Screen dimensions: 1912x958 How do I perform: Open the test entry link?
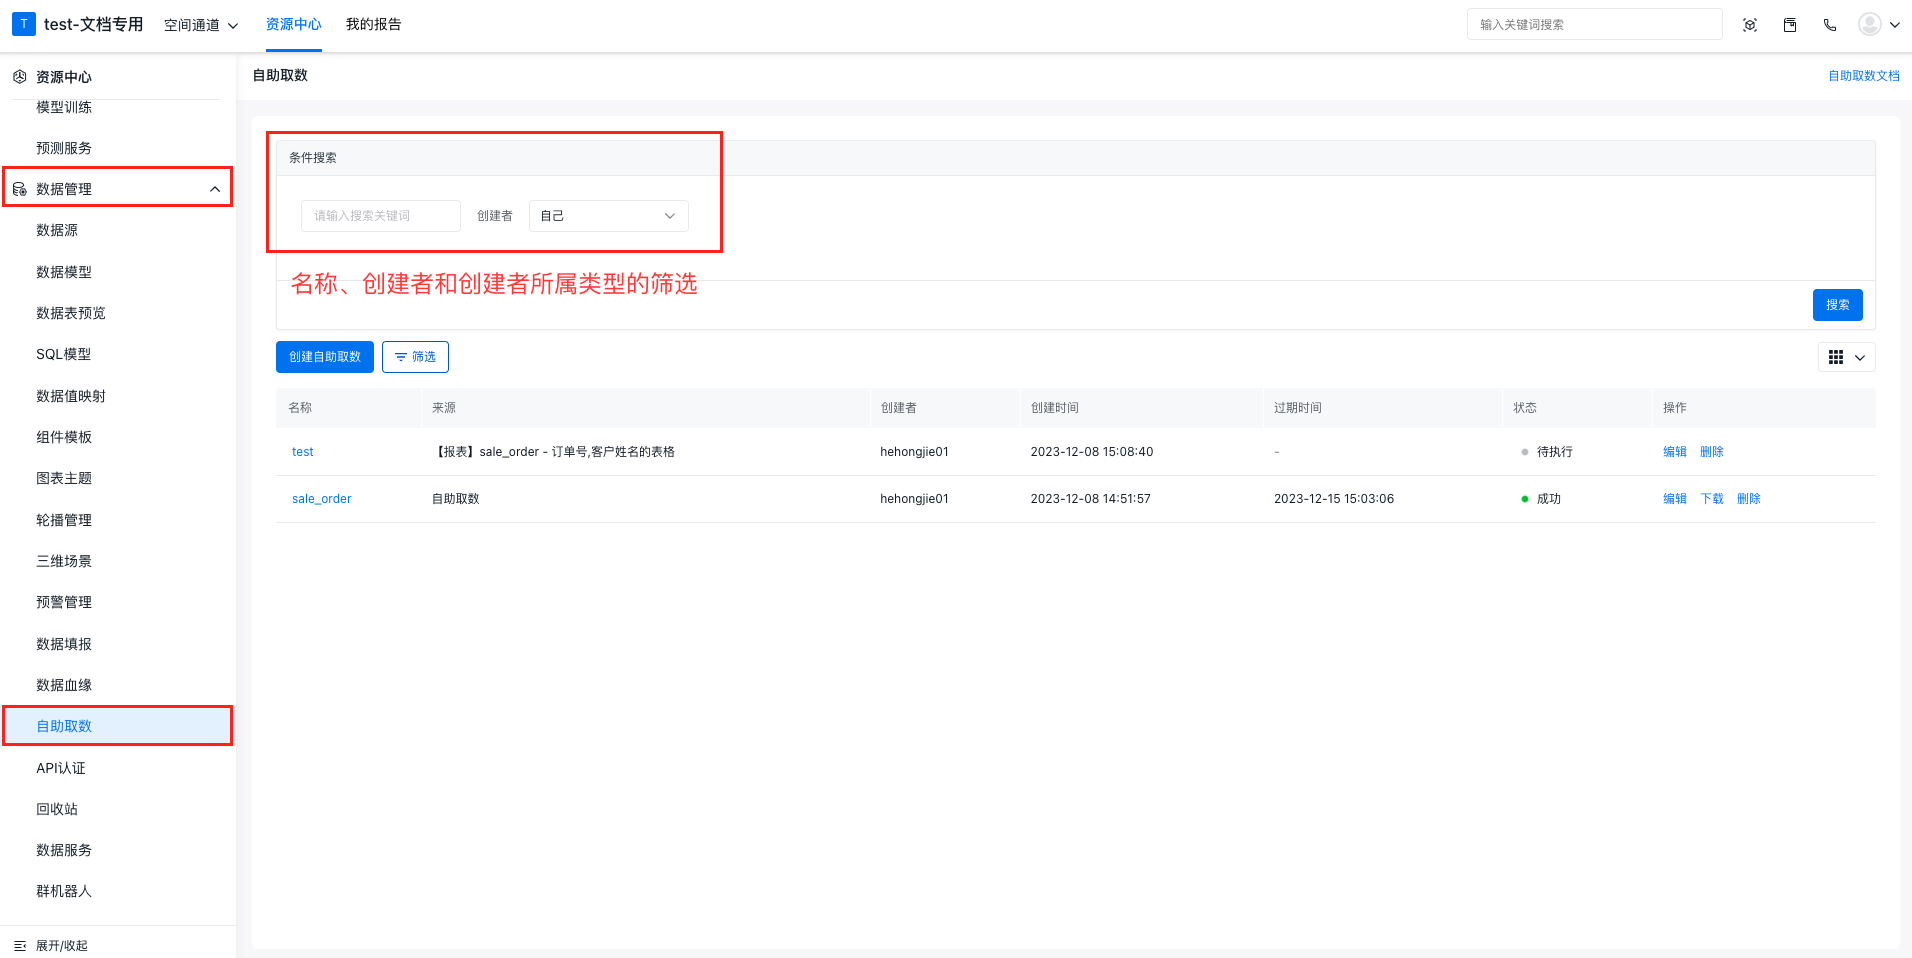tap(303, 452)
